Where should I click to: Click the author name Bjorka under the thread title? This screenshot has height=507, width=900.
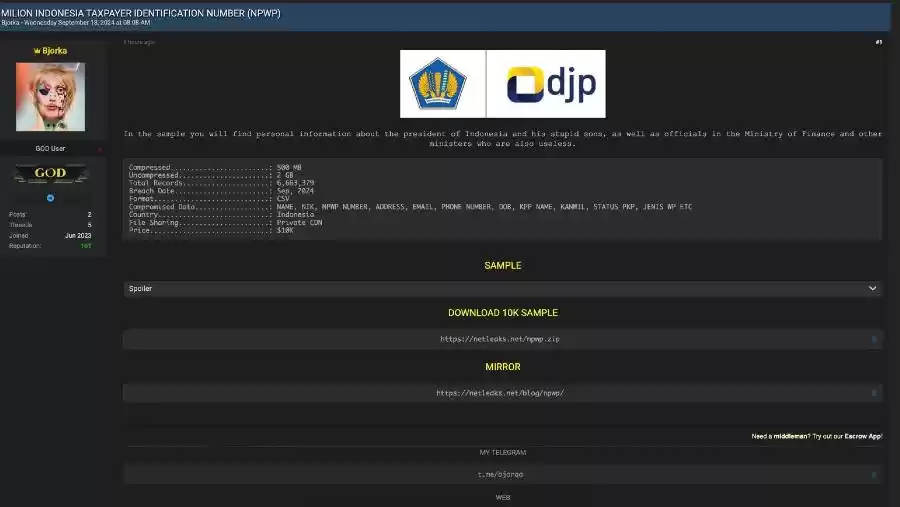point(11,22)
